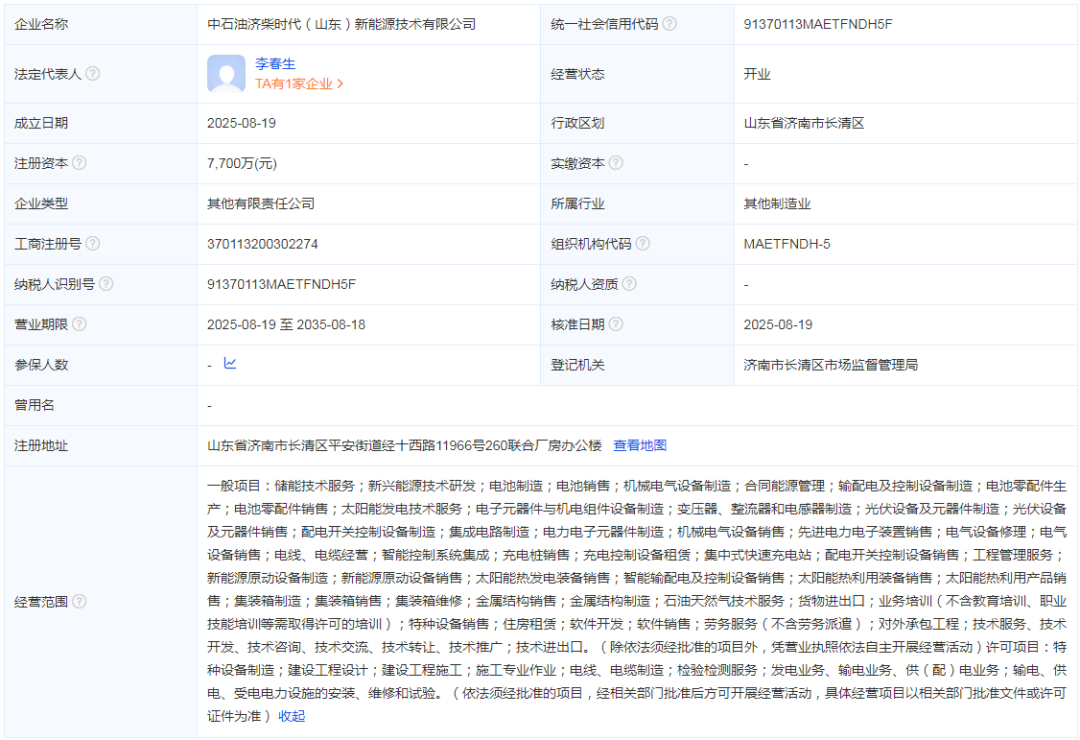Open legal representative 李春生 profile link
The image size is (1080, 740).
(x=275, y=63)
